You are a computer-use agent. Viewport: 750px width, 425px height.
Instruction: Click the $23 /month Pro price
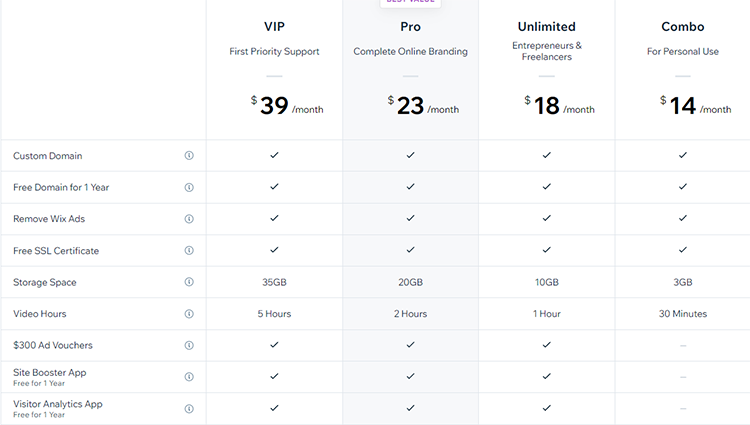tap(423, 105)
